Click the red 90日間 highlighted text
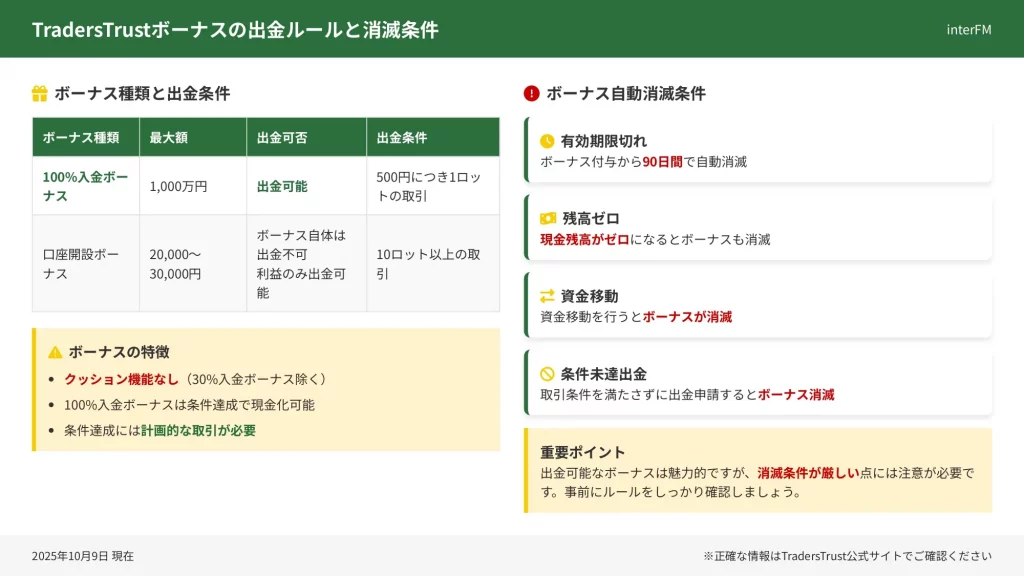 pyautogui.click(x=662, y=161)
